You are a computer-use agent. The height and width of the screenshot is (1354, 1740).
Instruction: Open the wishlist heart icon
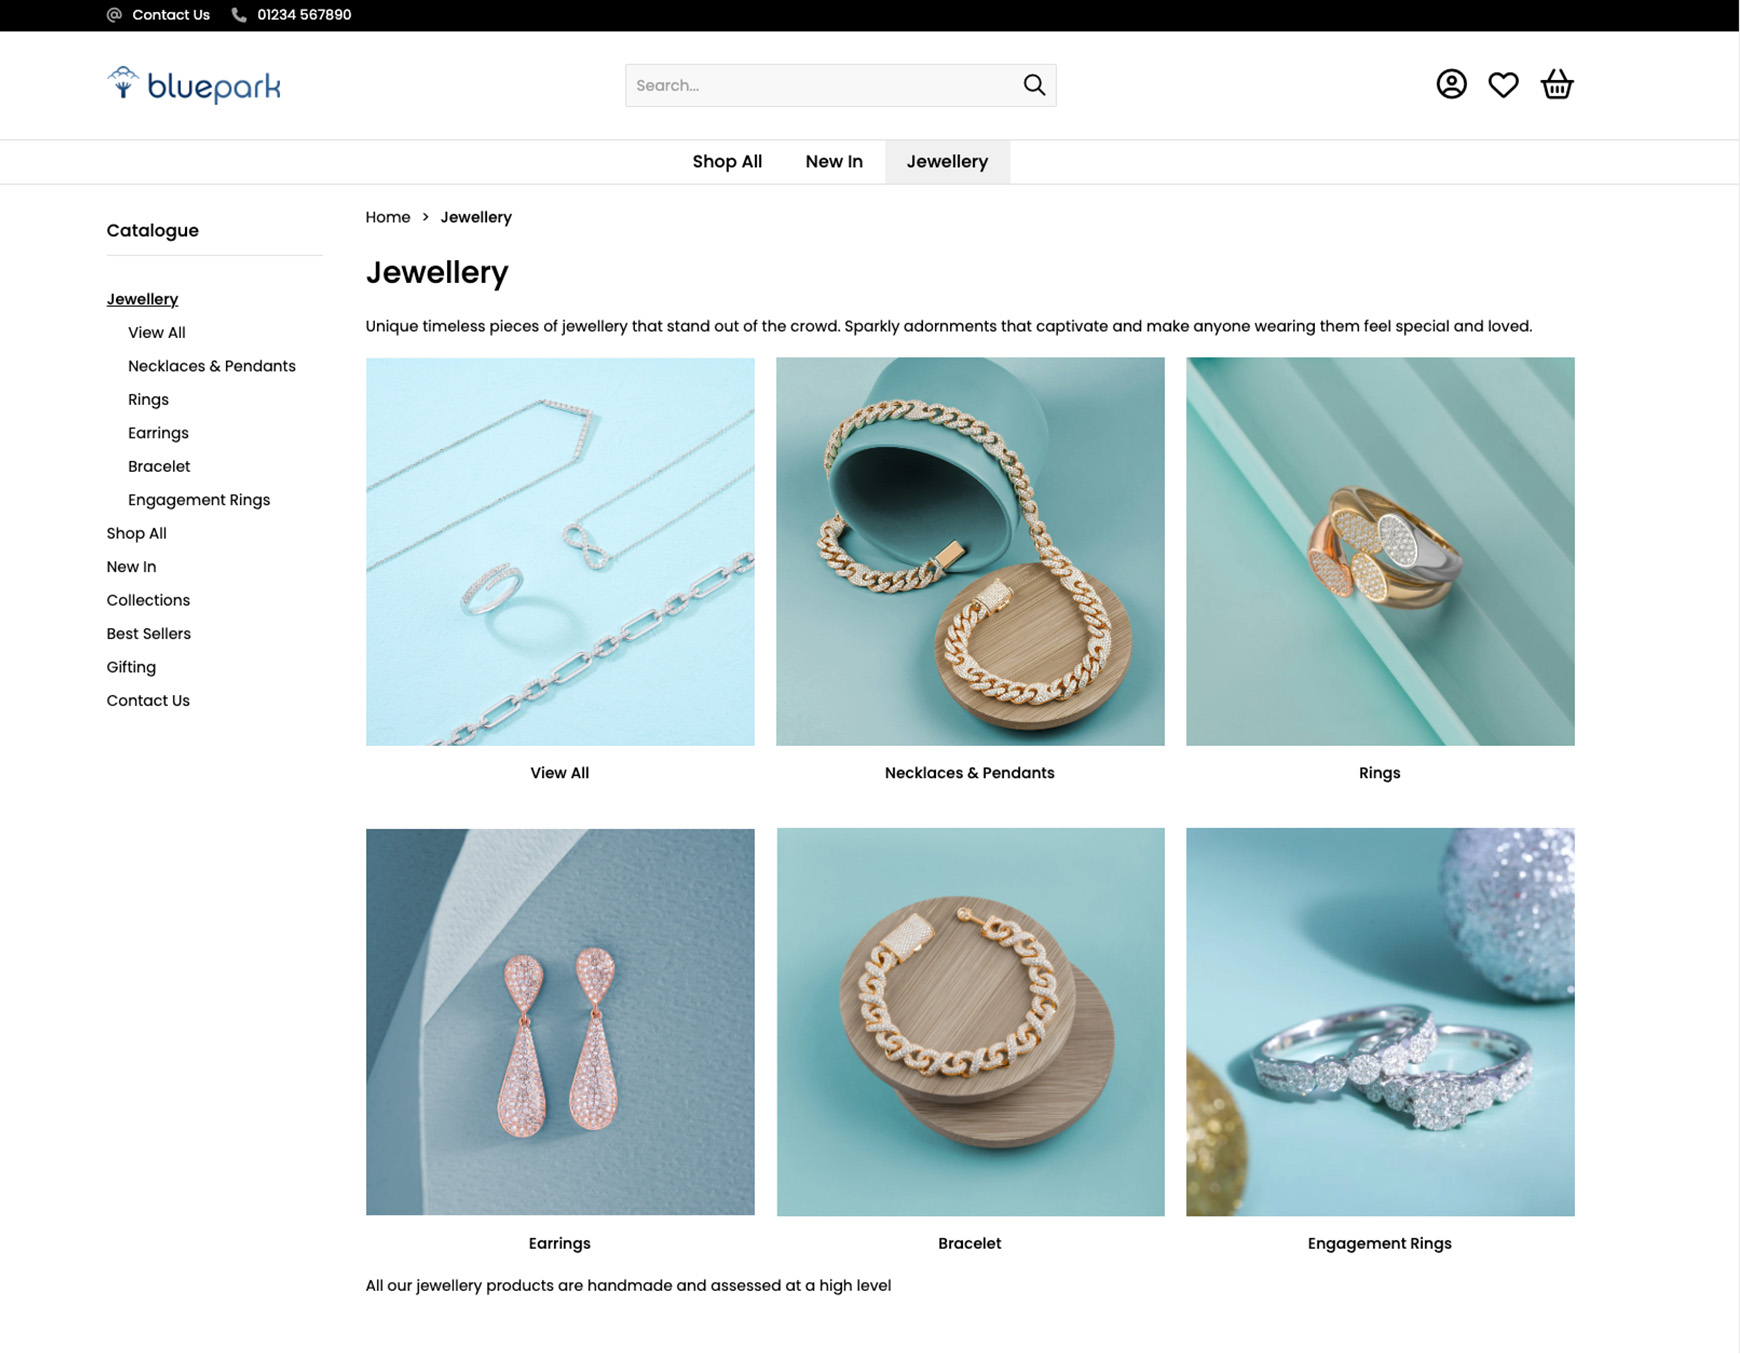1503,85
